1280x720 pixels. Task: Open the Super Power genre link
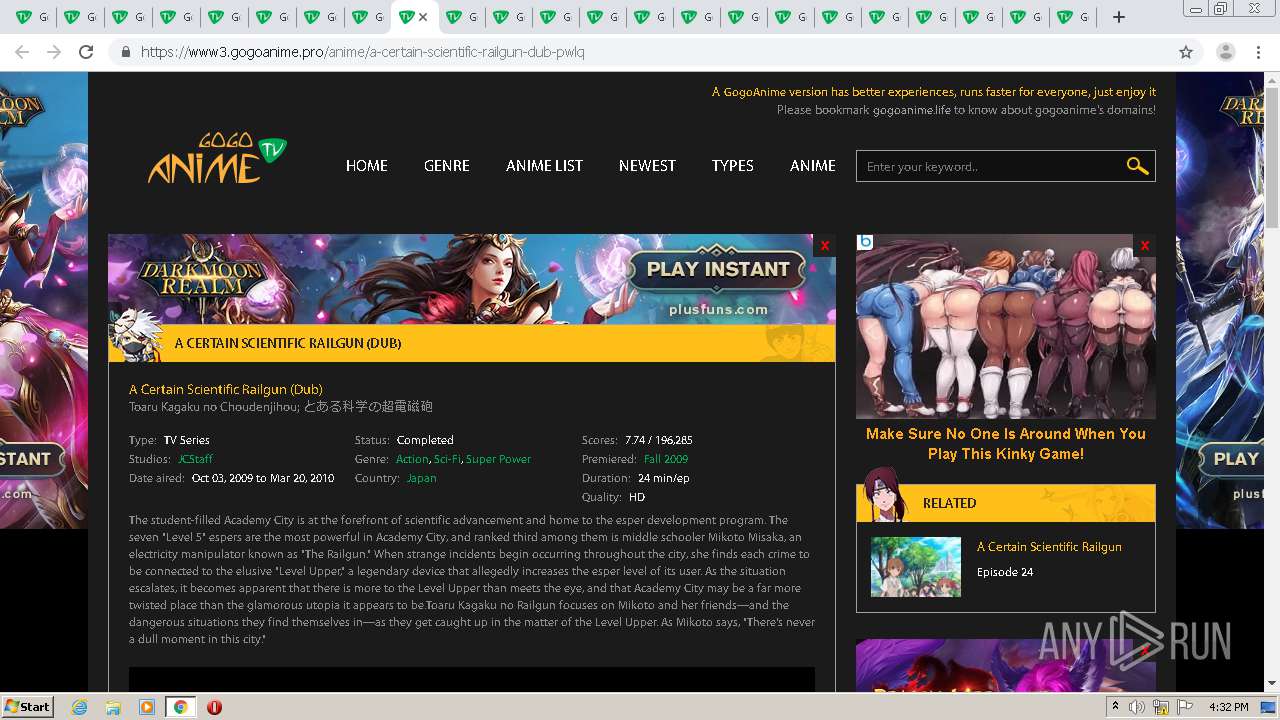pyautogui.click(x=498, y=459)
